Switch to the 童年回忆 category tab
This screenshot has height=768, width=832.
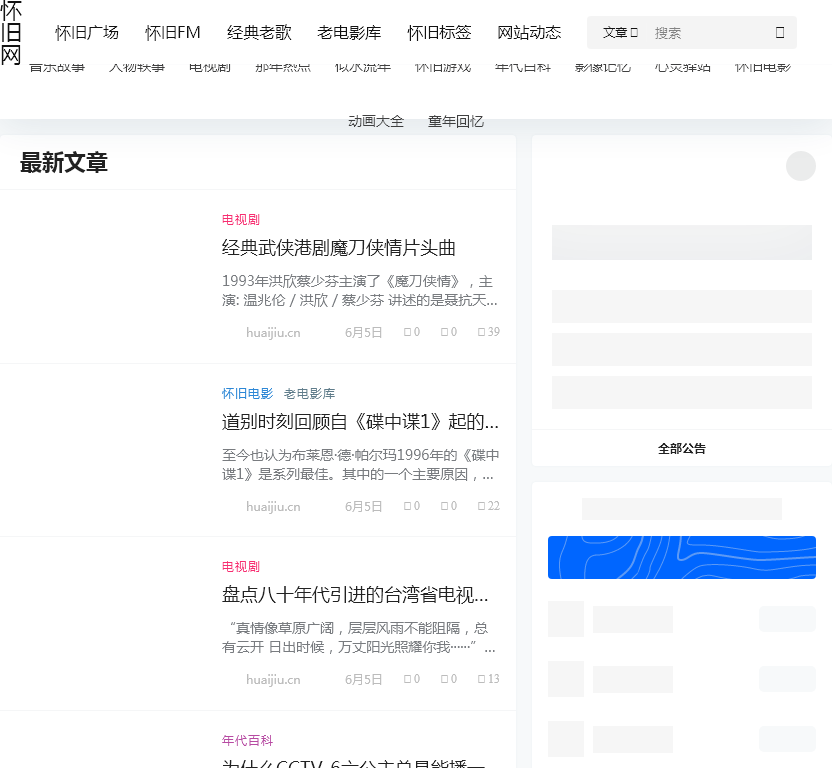pyautogui.click(x=456, y=121)
